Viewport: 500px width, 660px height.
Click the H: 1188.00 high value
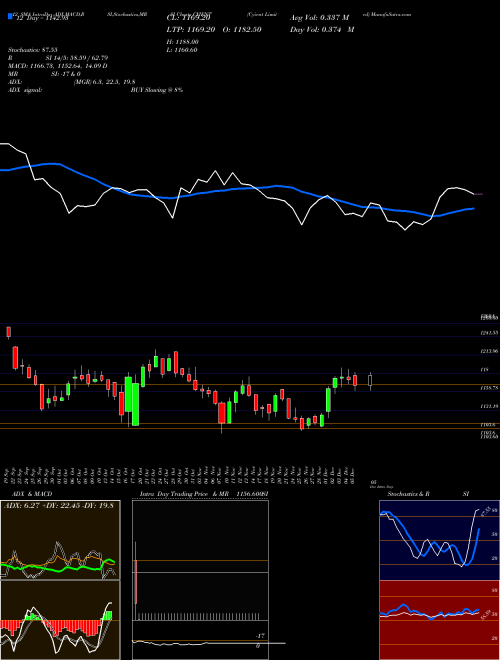[x=183, y=42]
